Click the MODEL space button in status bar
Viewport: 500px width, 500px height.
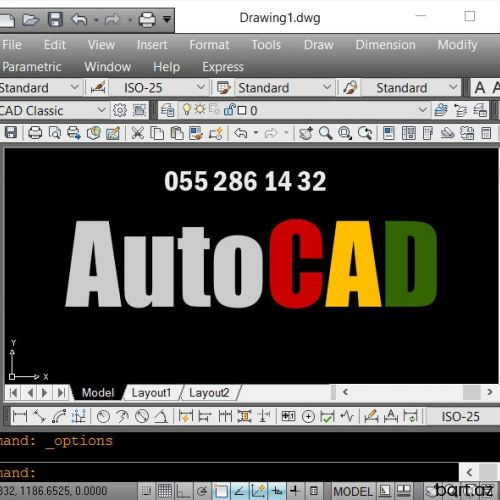[353, 491]
